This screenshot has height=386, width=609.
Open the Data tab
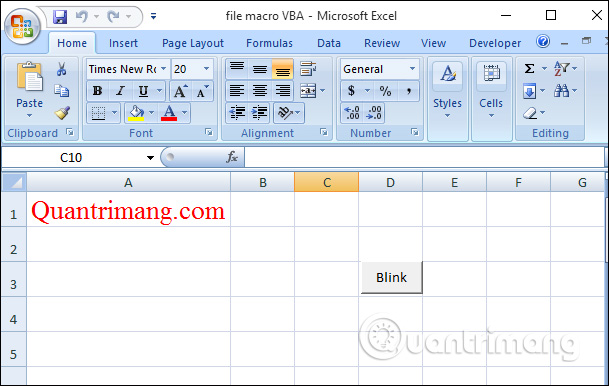tap(329, 43)
